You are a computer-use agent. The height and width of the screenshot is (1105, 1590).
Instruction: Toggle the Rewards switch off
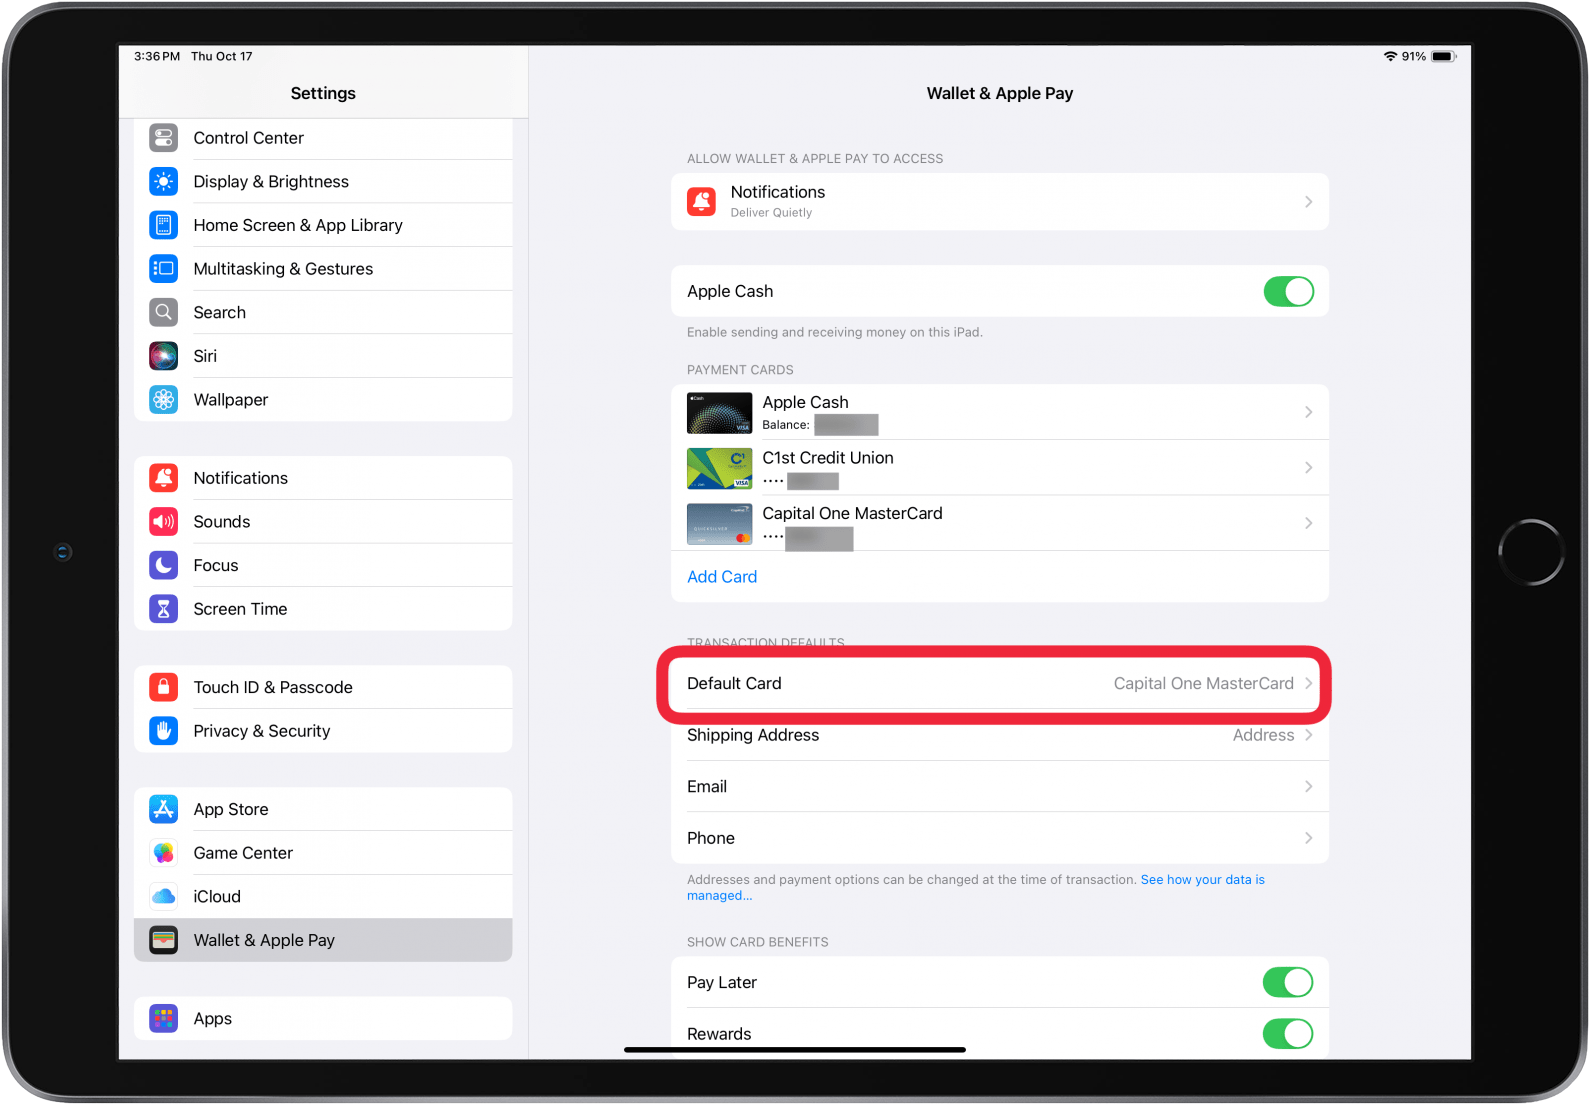1287,1033
